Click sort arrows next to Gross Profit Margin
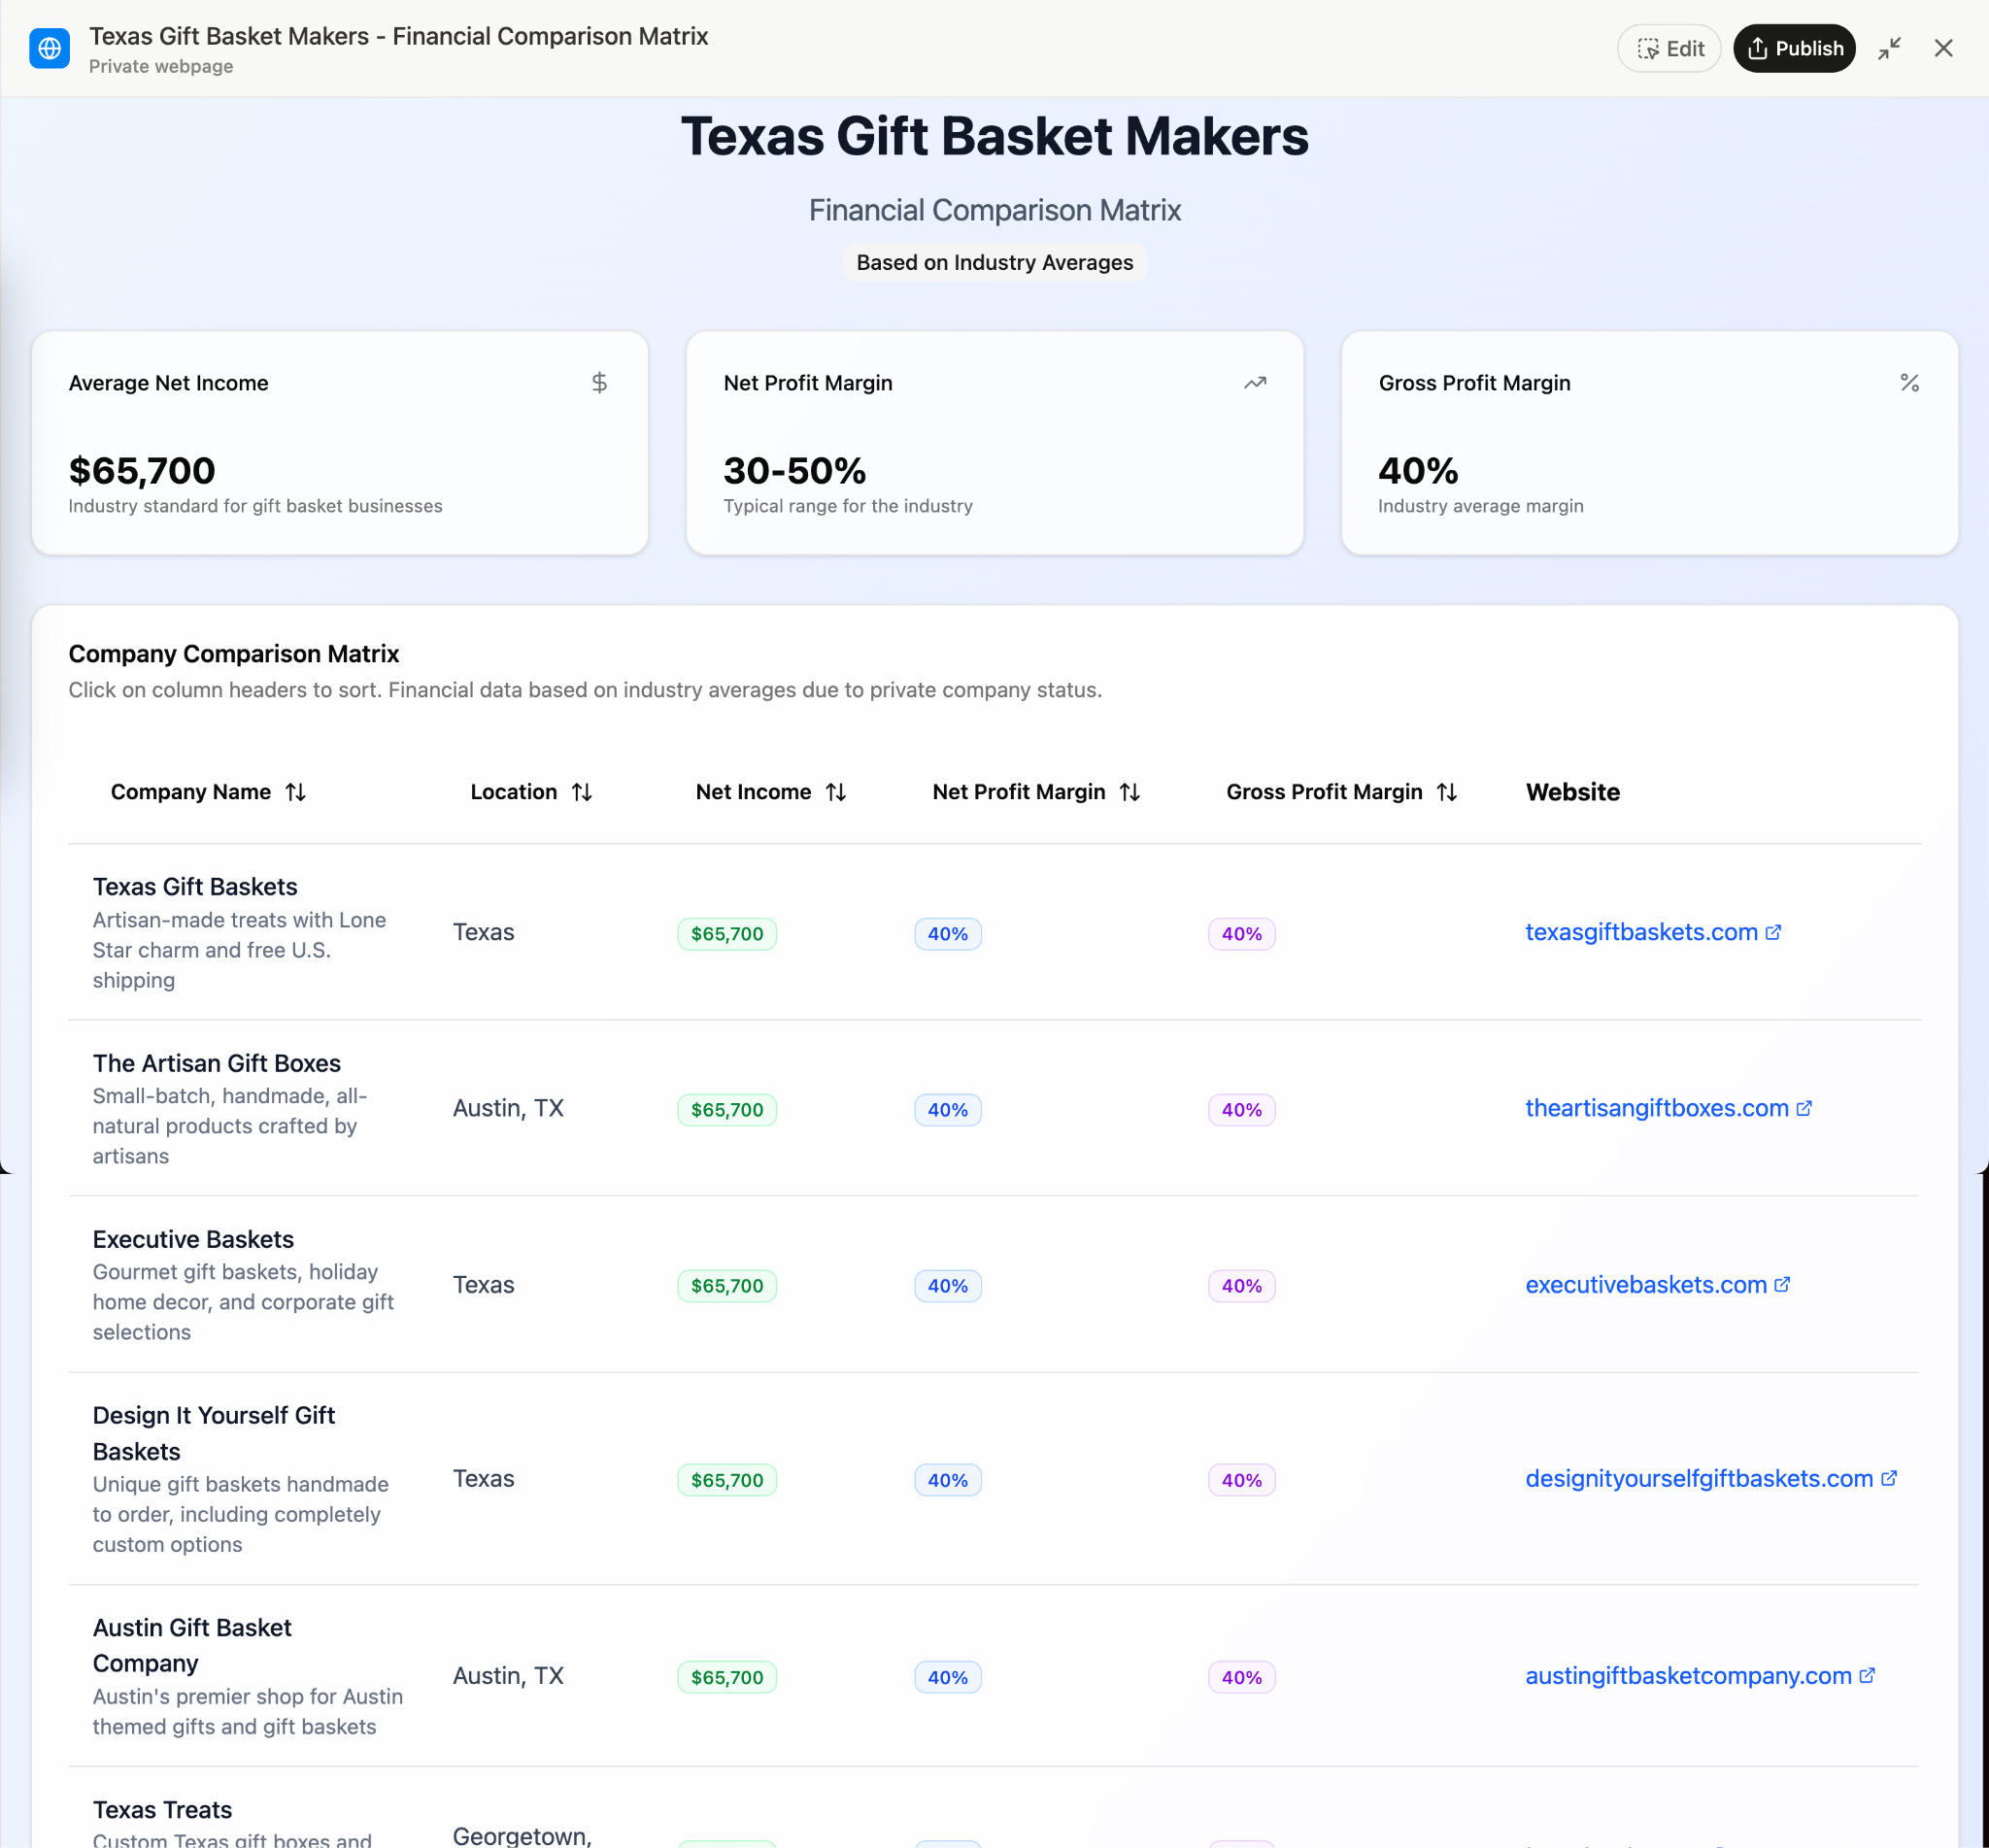The width and height of the screenshot is (1989, 1848). (1447, 792)
